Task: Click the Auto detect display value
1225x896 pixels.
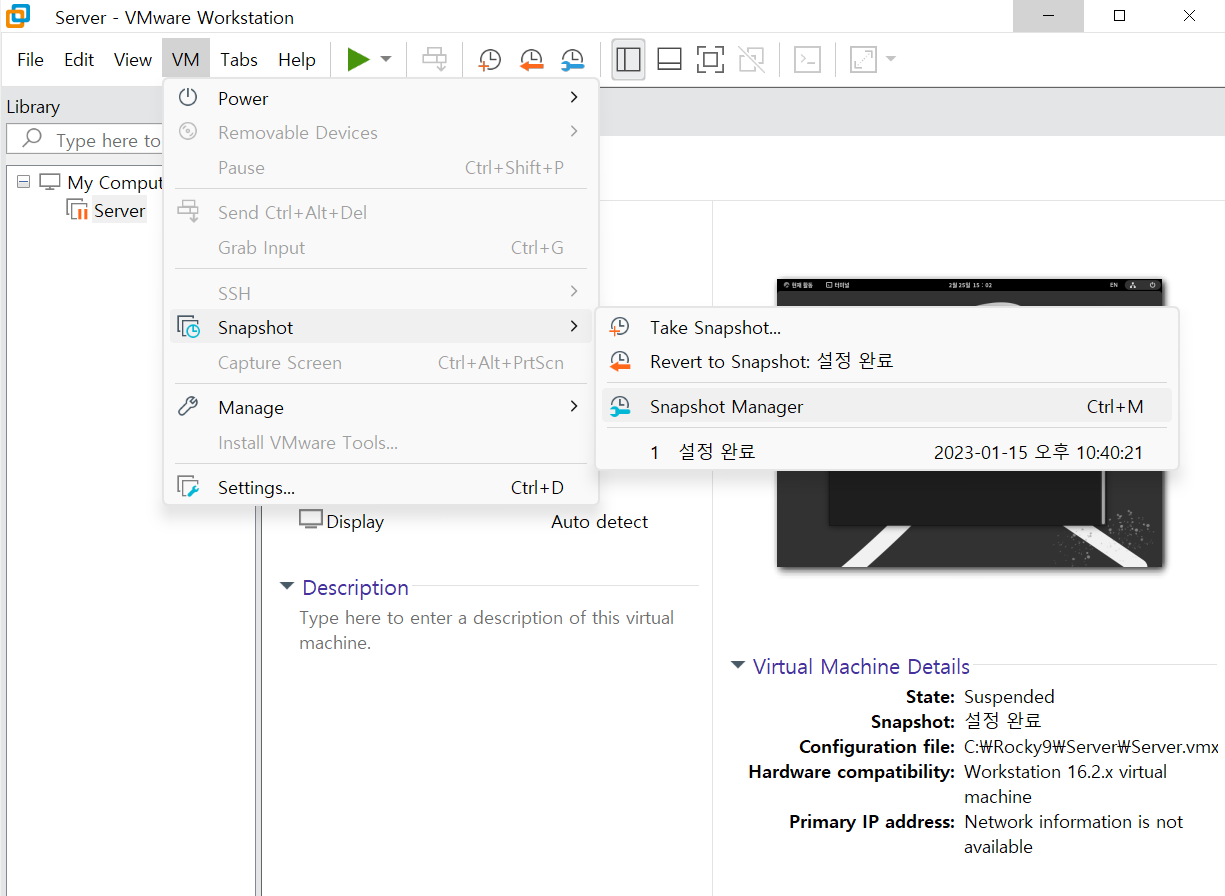Action: (x=599, y=521)
